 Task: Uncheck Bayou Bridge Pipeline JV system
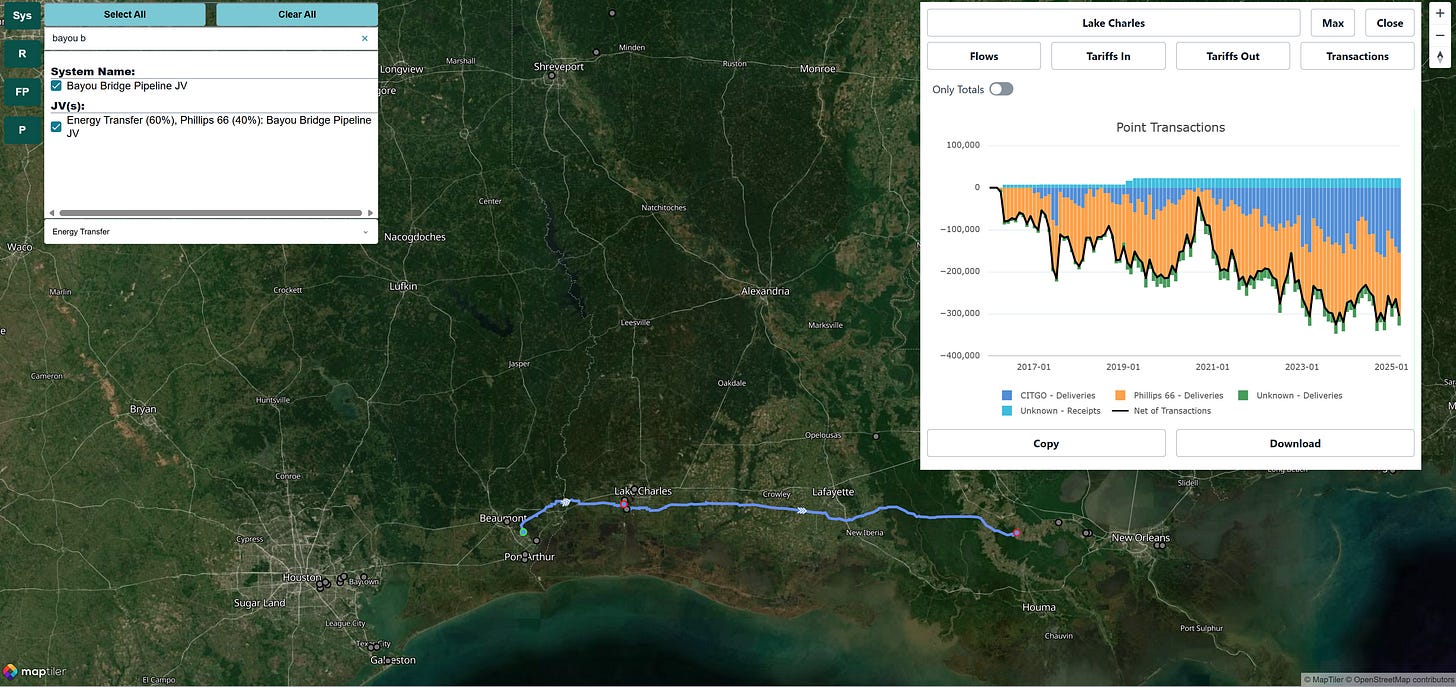[x=57, y=86]
